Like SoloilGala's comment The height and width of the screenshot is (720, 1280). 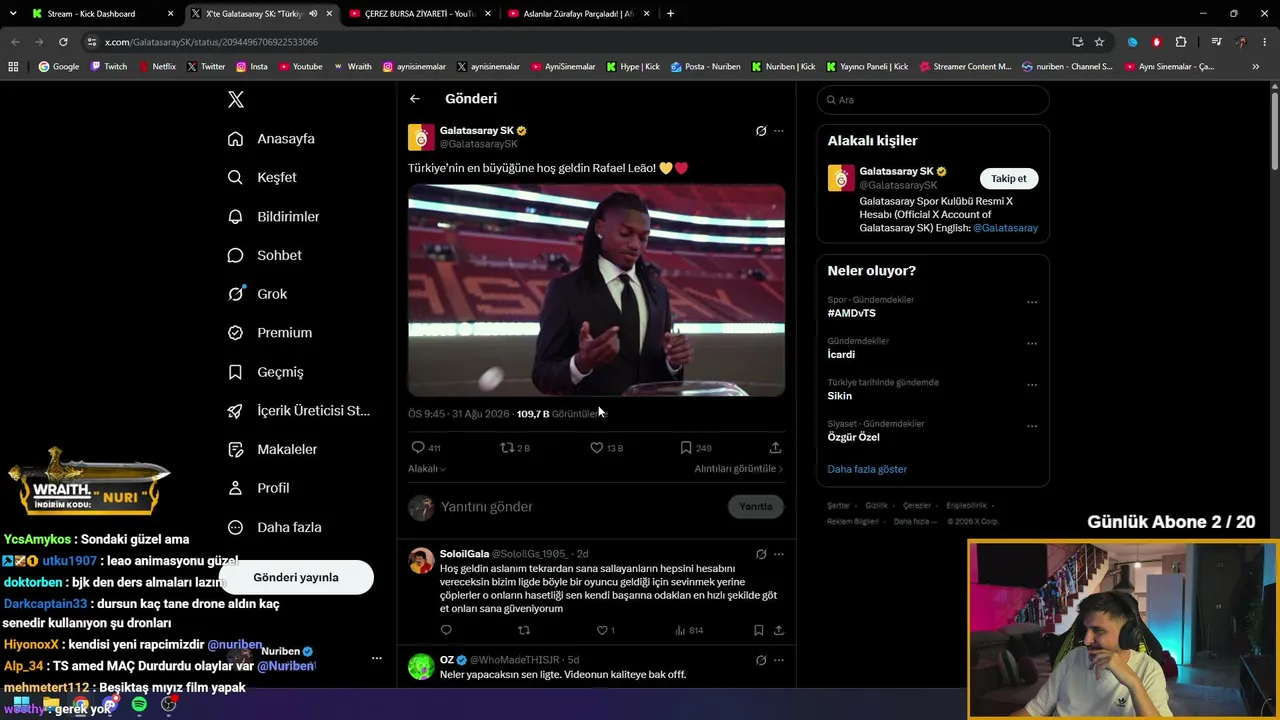(602, 630)
